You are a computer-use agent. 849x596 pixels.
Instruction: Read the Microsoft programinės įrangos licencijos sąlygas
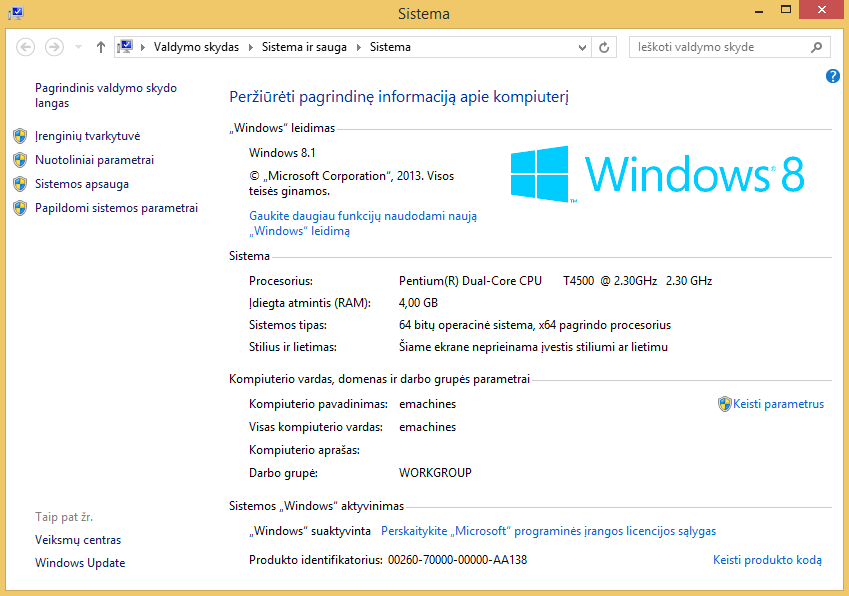[x=548, y=531]
